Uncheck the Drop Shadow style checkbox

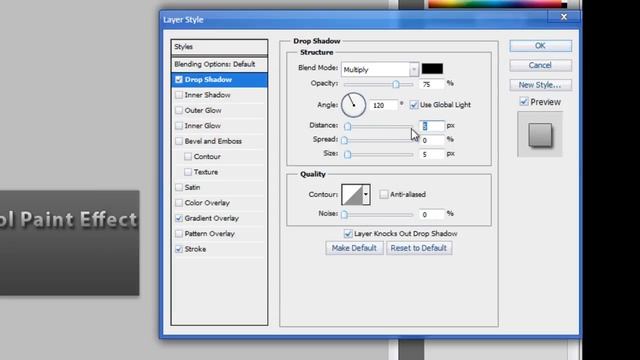[x=179, y=80]
